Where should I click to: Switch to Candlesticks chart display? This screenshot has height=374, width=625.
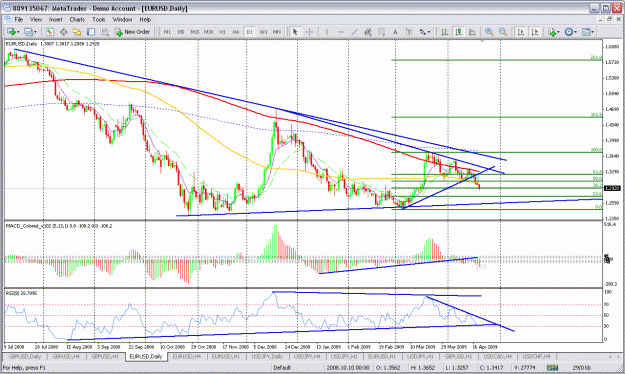coord(458,32)
